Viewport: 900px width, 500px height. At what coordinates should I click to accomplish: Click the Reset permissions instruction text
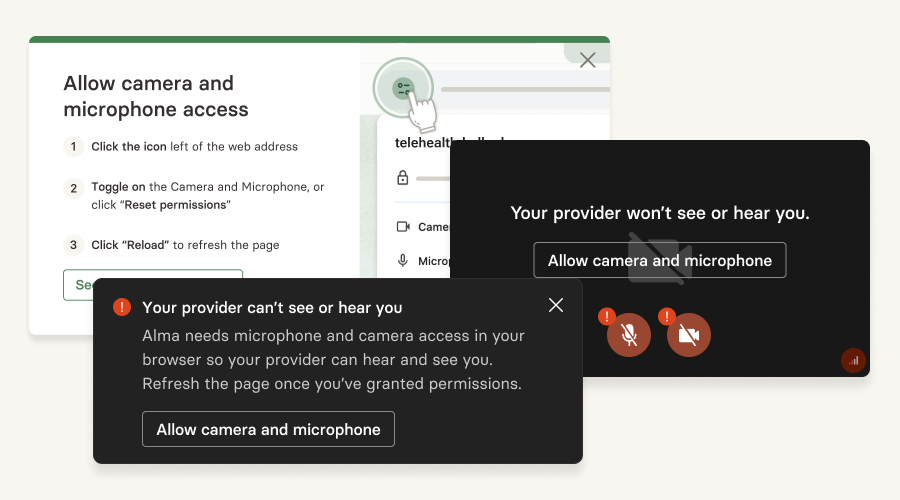[x=208, y=196]
